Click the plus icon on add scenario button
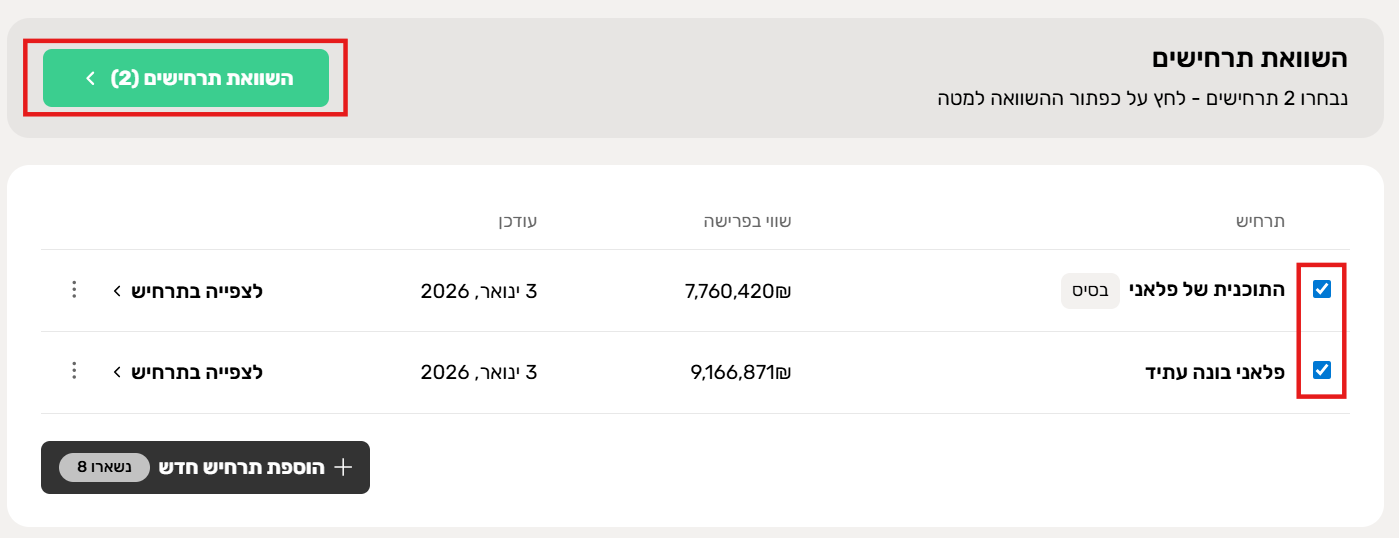This screenshot has height=538, width=1399. pyautogui.click(x=343, y=467)
